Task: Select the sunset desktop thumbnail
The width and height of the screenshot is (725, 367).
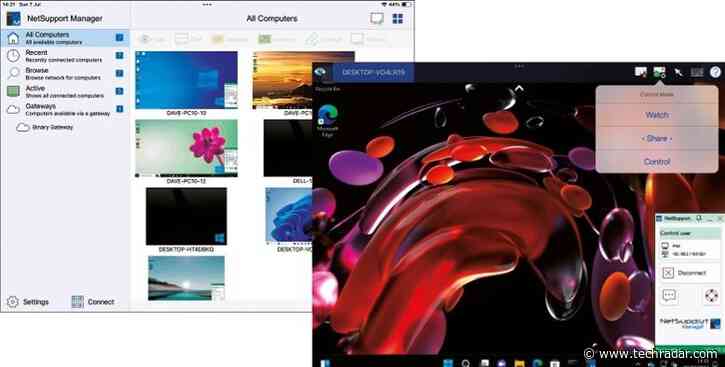Action: point(283,80)
